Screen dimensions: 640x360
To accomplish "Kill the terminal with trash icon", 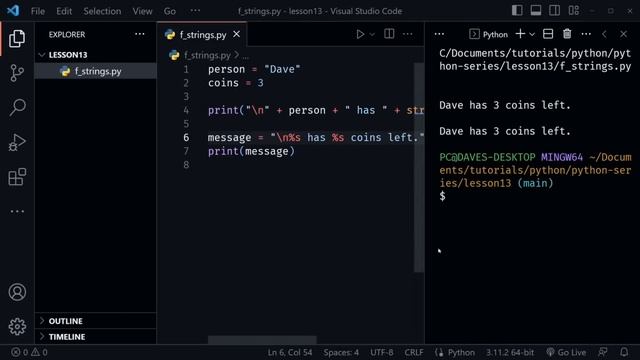I will (x=567, y=34).
